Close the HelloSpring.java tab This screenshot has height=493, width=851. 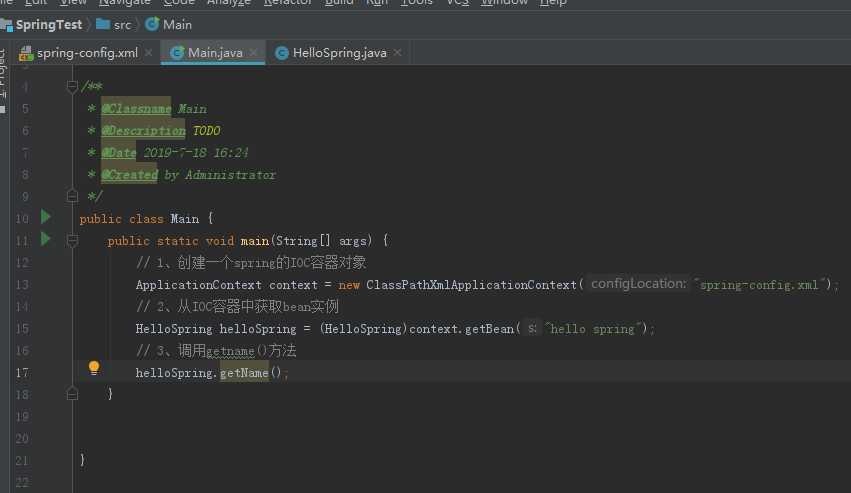pyautogui.click(x=397, y=53)
